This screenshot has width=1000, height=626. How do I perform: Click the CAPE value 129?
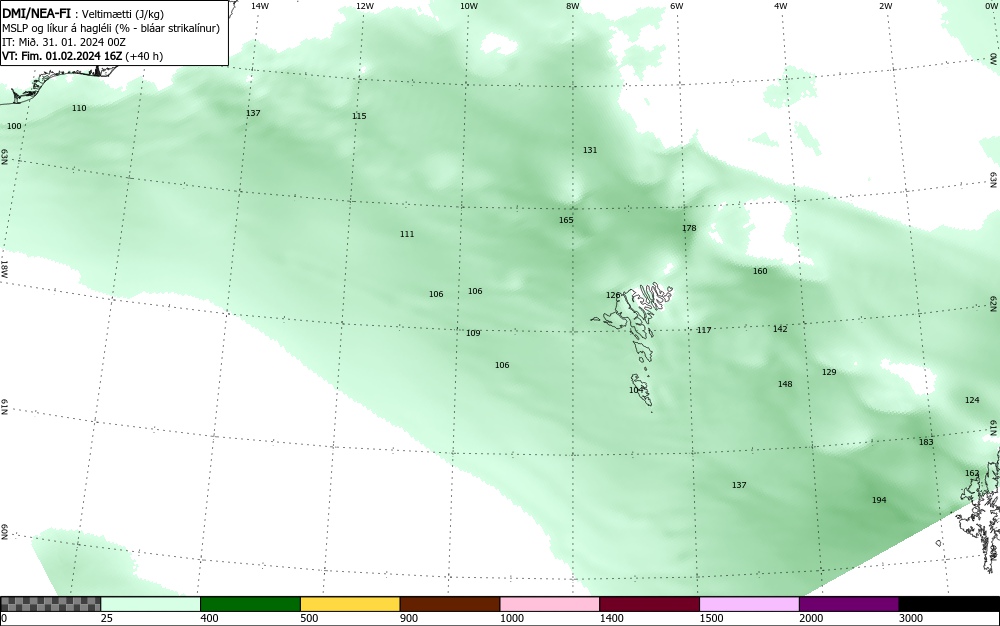pos(829,372)
